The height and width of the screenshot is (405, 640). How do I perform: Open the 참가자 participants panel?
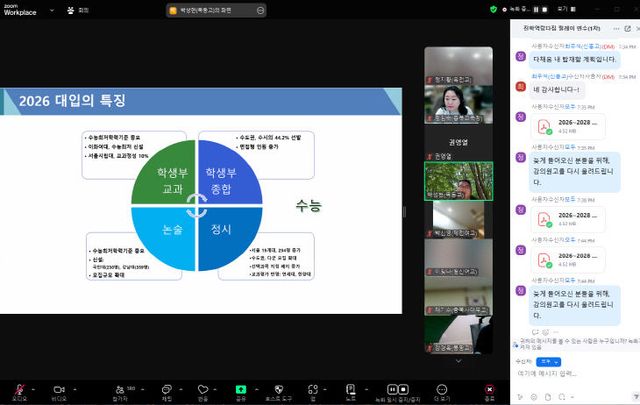click(x=119, y=388)
